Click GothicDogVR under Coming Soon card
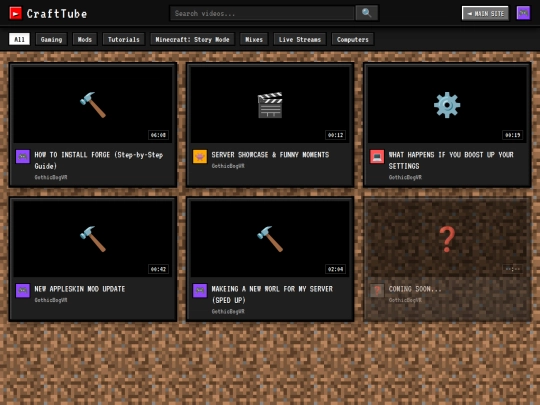 (405, 300)
